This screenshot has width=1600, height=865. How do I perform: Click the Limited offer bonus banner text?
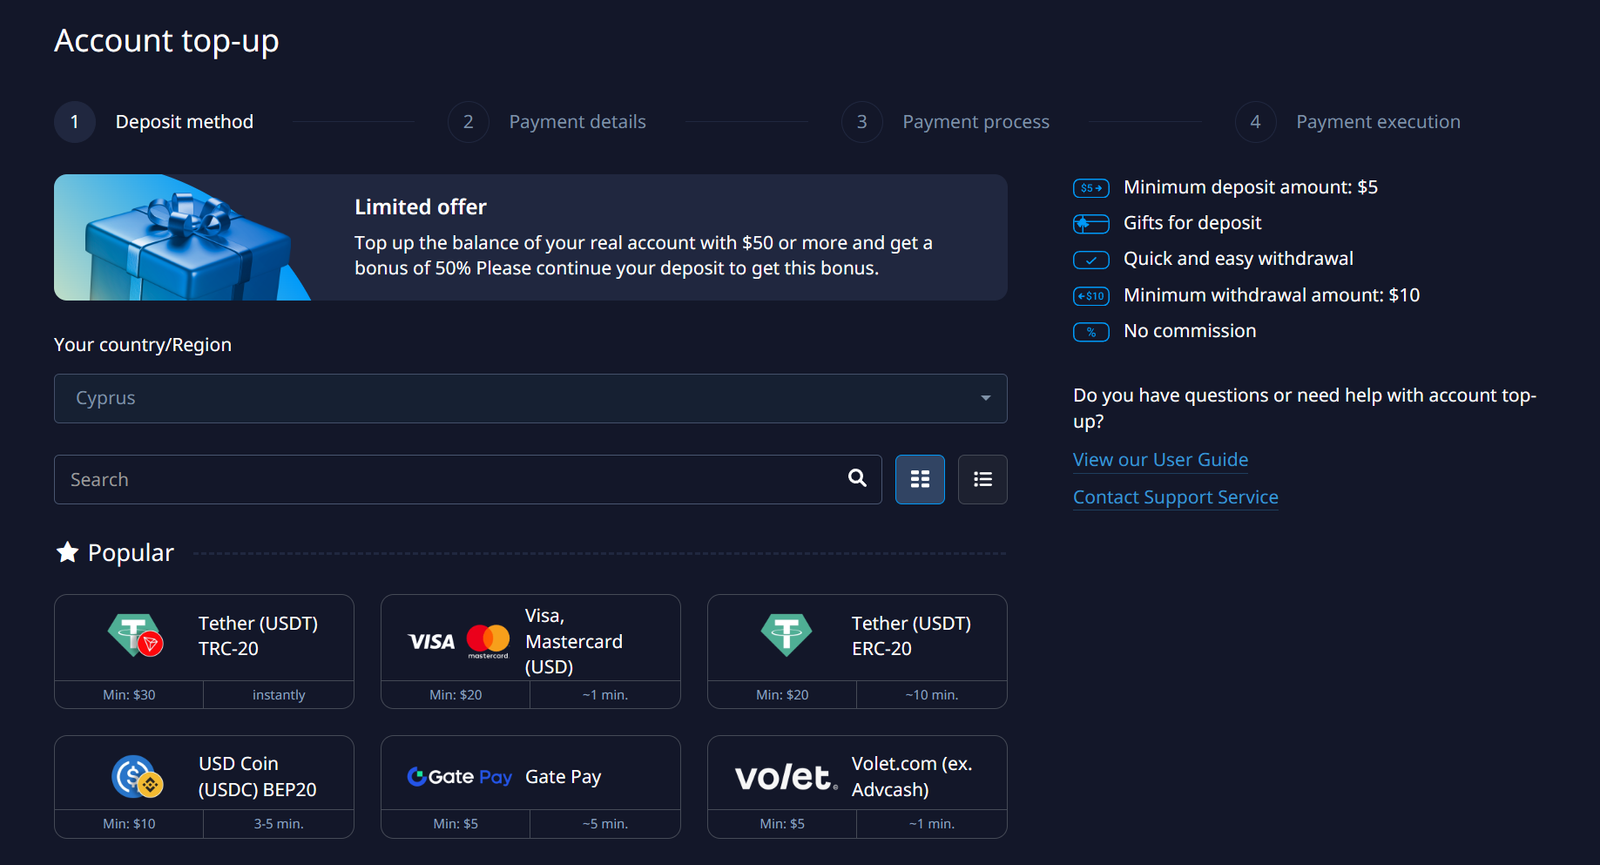click(643, 255)
